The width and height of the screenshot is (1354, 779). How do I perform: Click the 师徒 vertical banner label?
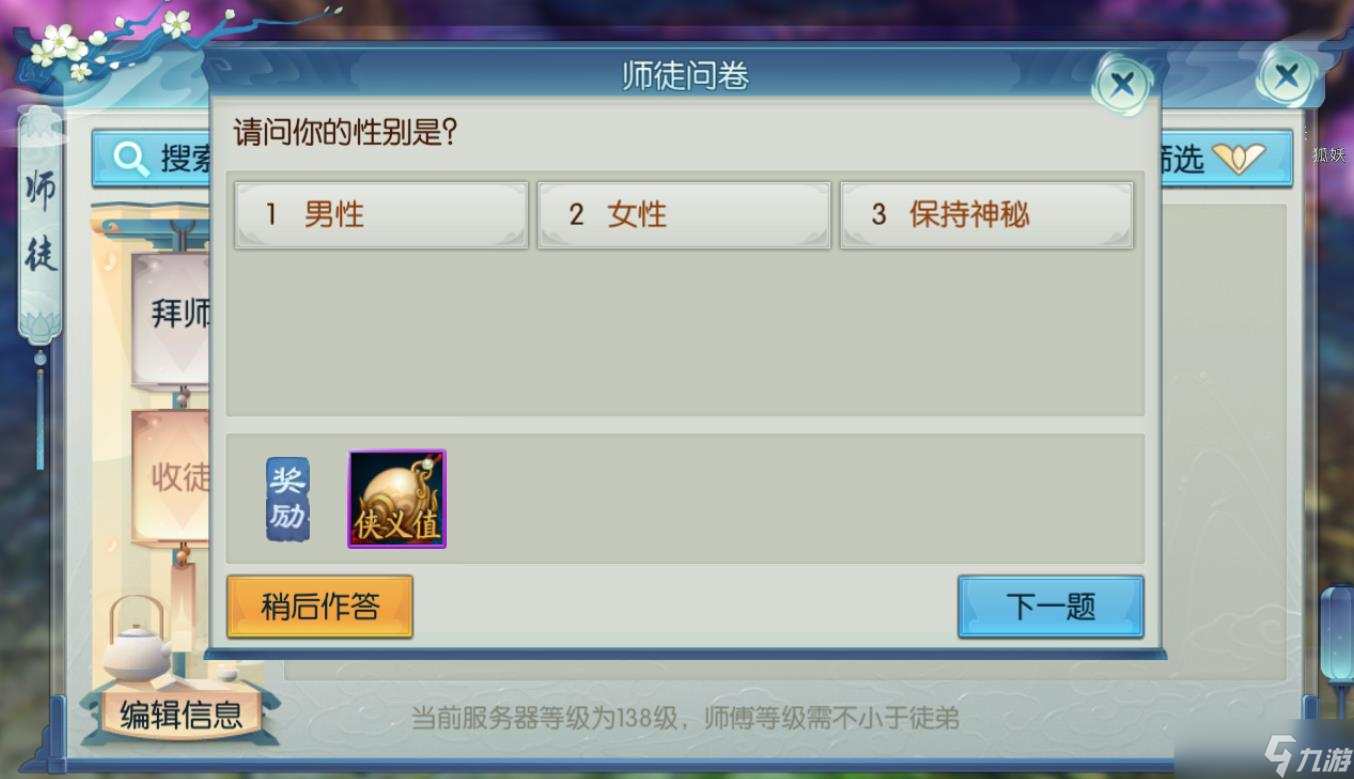41,222
